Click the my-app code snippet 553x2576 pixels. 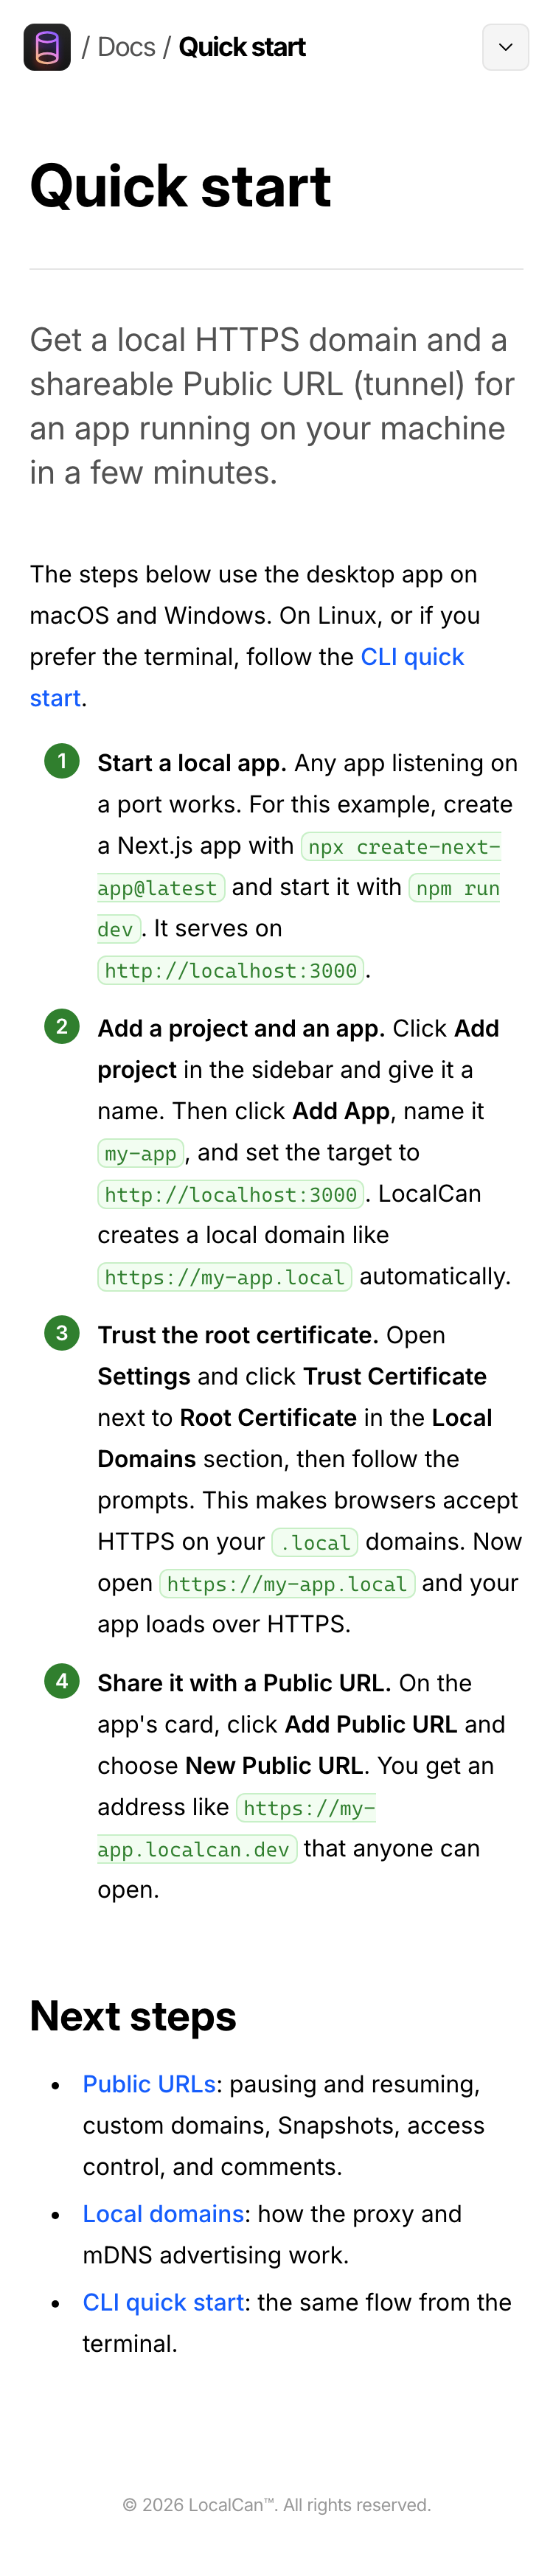pyautogui.click(x=141, y=1153)
